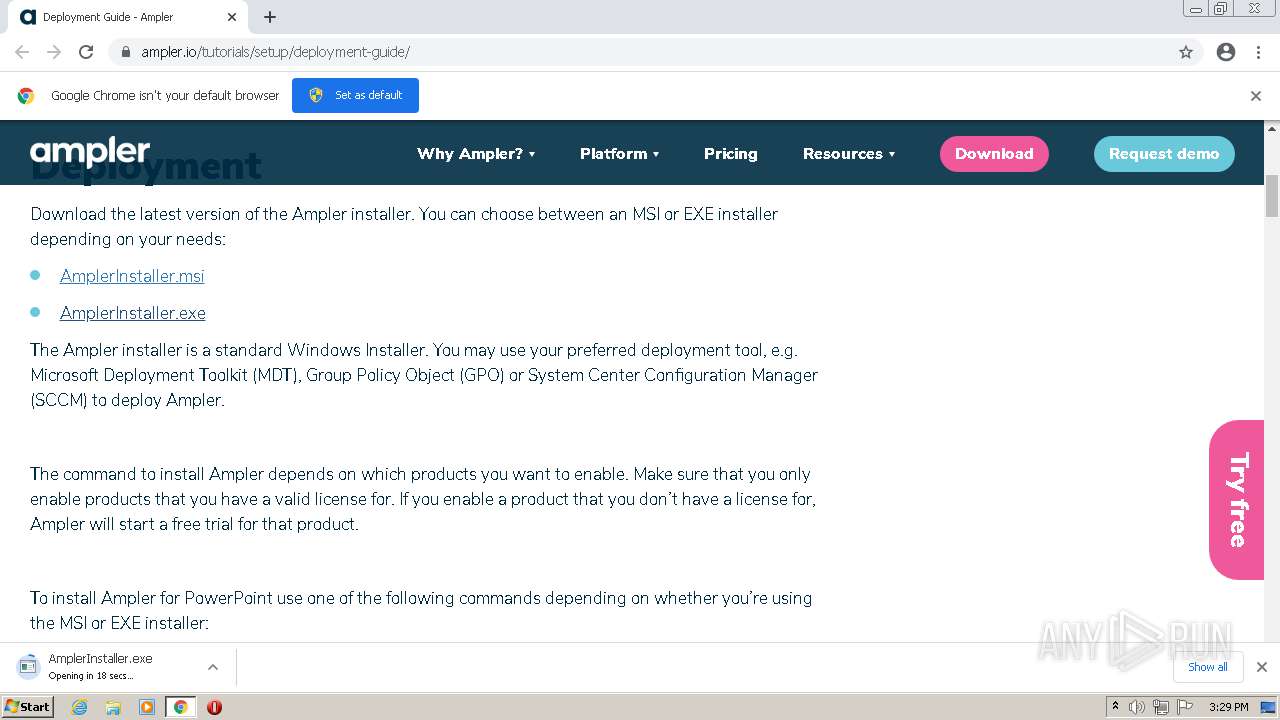This screenshot has width=1280, height=720.
Task: Expand the AmplerInstaller.exe download options arrow
Action: (213, 667)
